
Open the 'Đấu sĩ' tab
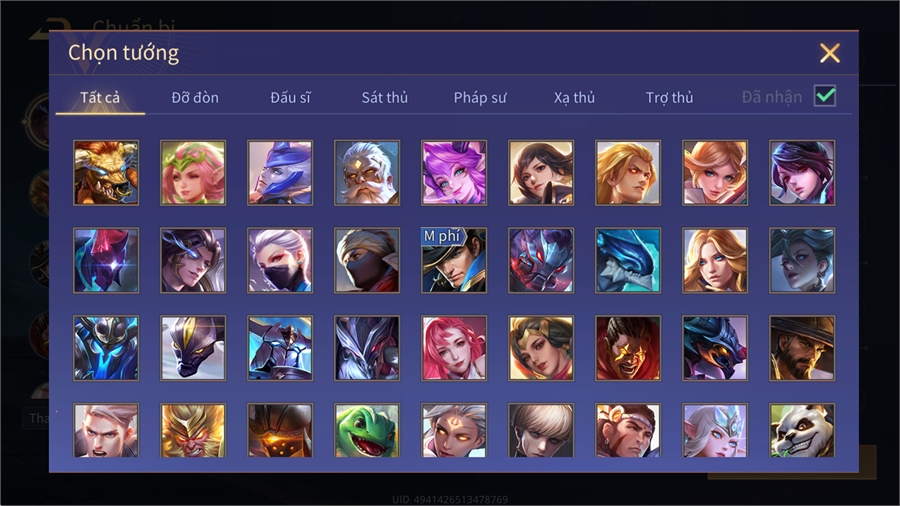(x=290, y=98)
